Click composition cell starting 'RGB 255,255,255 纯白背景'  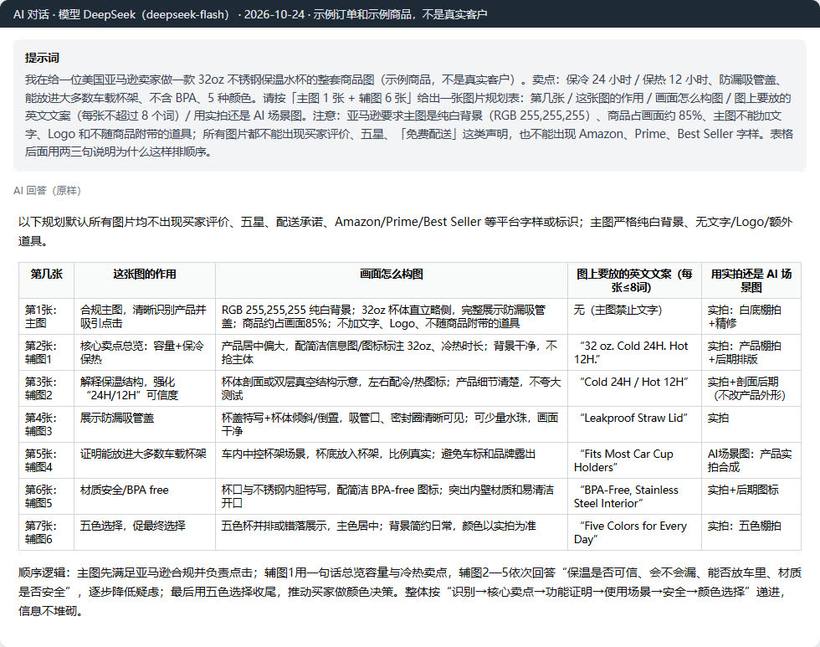[391, 316]
